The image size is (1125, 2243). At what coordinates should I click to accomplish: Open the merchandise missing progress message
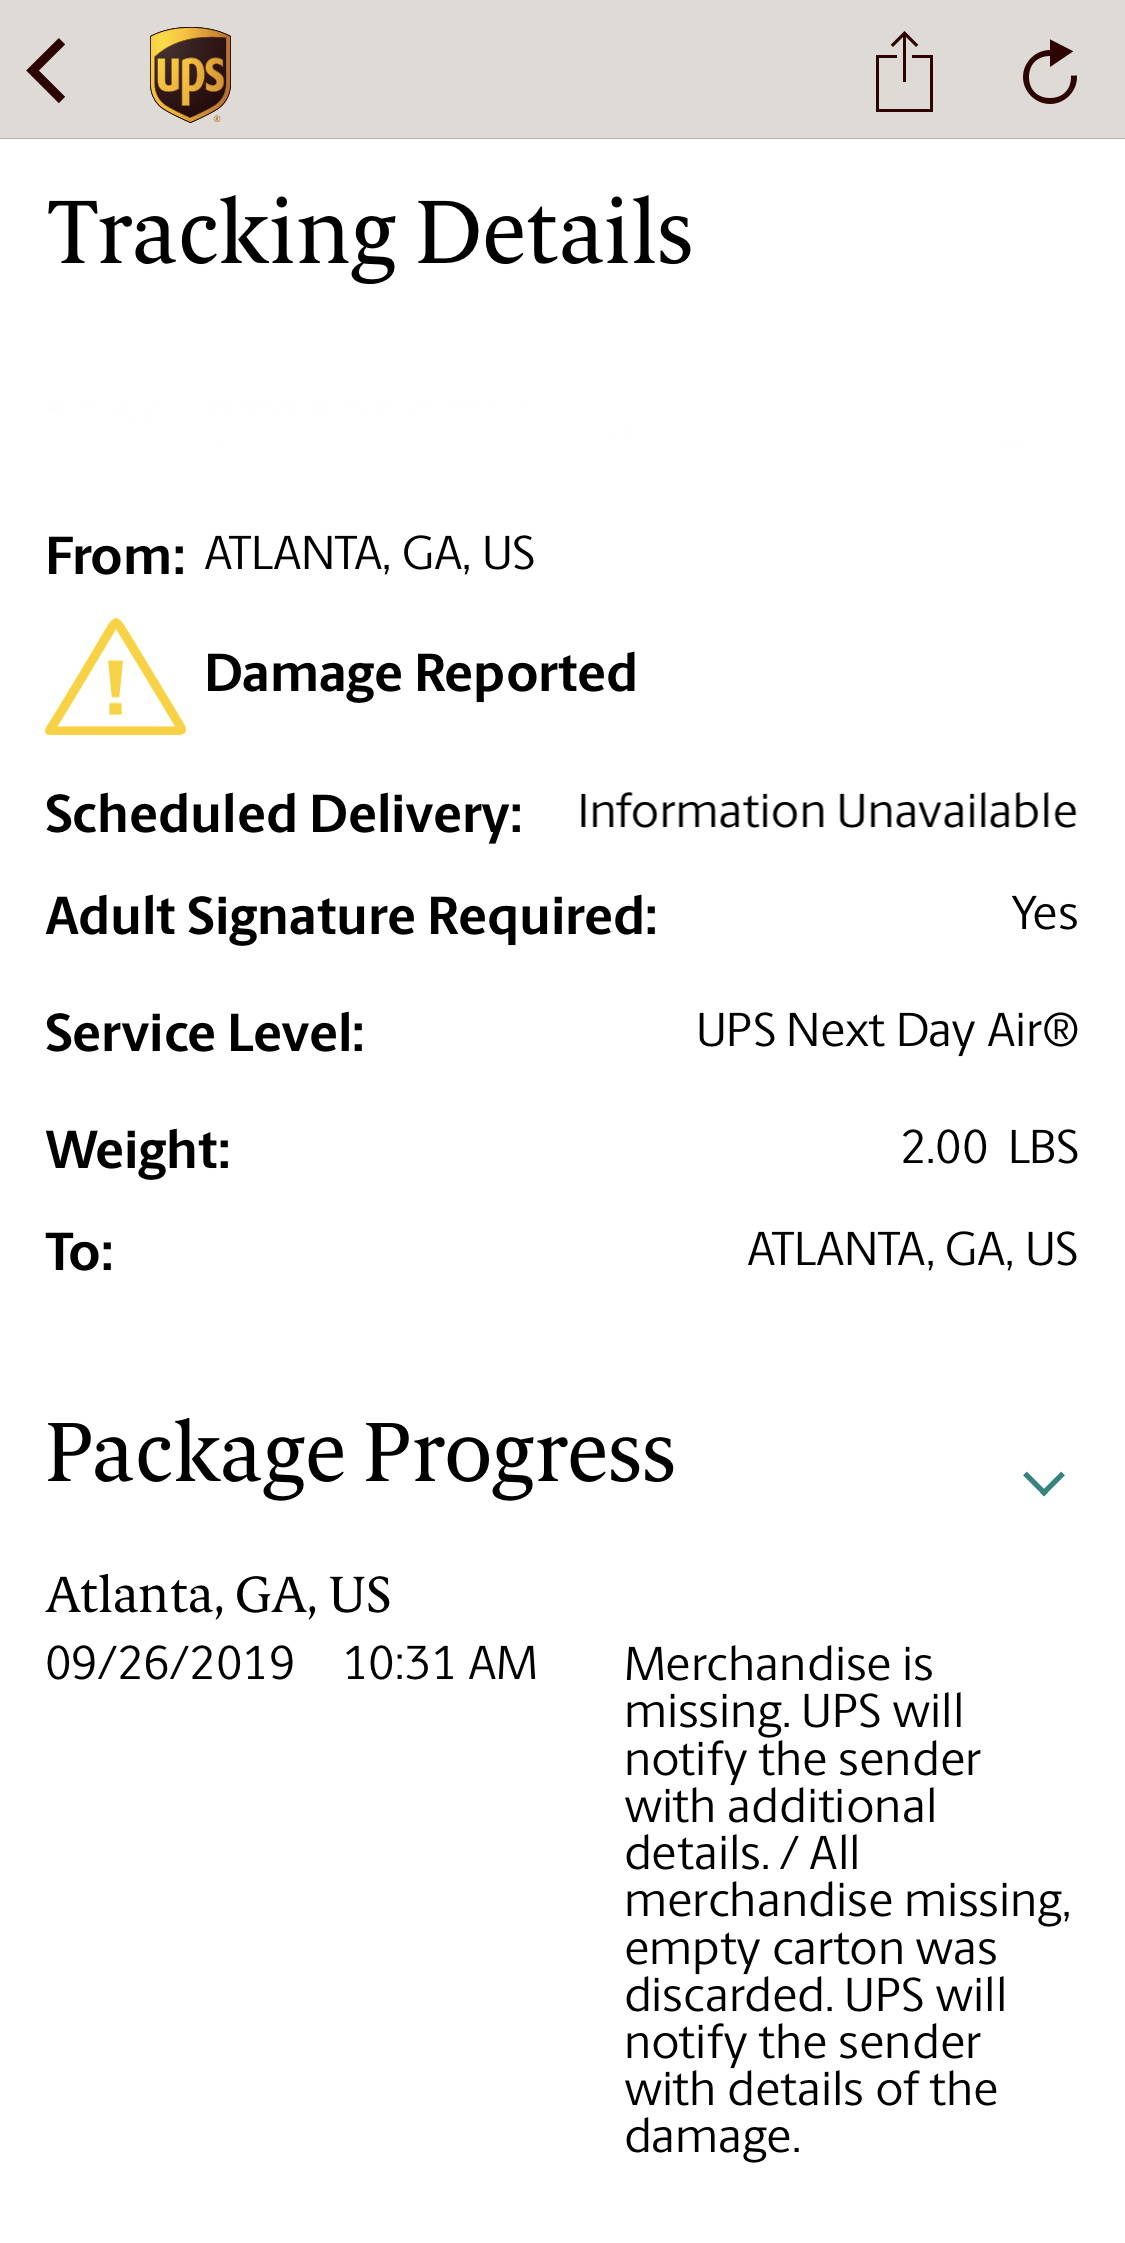846,1900
